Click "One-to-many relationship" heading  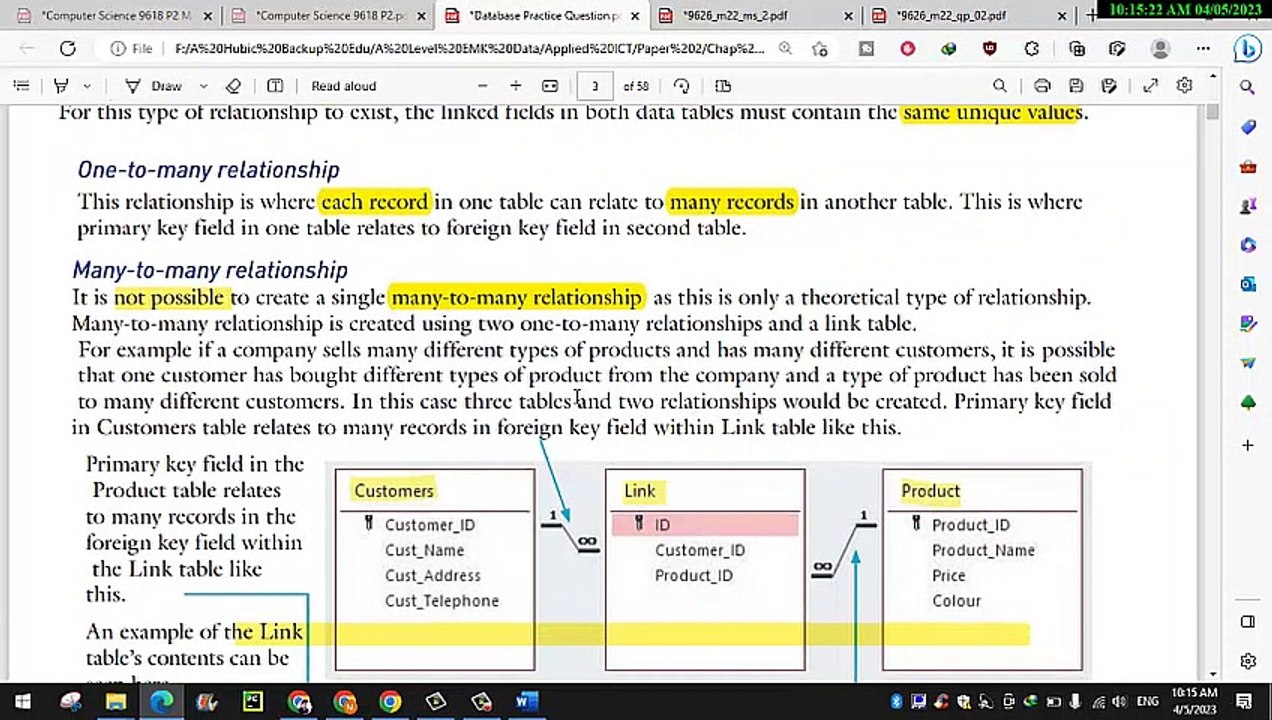(208, 170)
